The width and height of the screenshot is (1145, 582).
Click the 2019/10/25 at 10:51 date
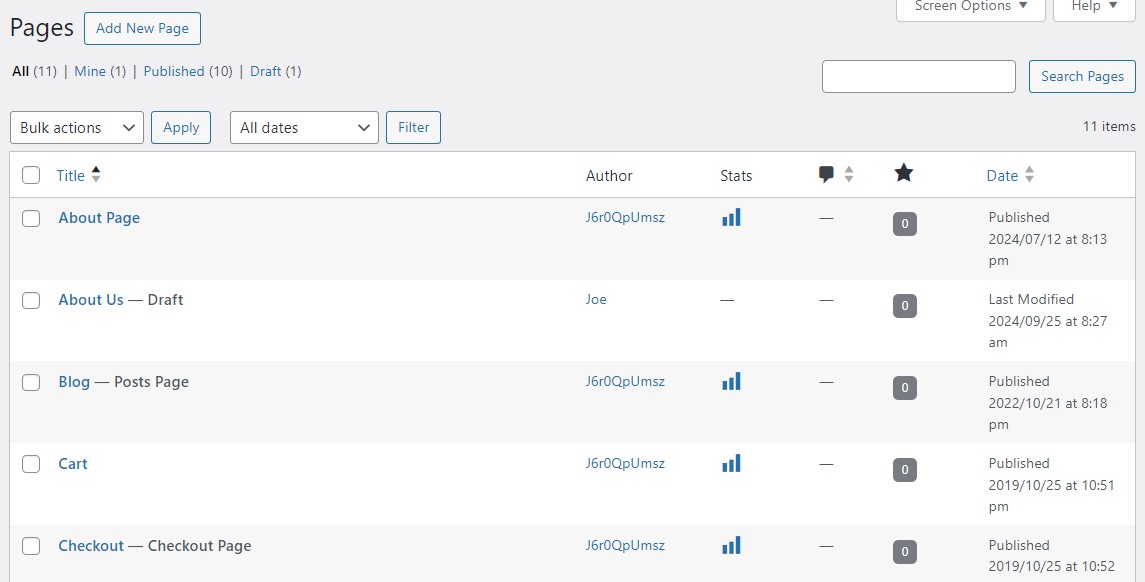coord(1052,484)
